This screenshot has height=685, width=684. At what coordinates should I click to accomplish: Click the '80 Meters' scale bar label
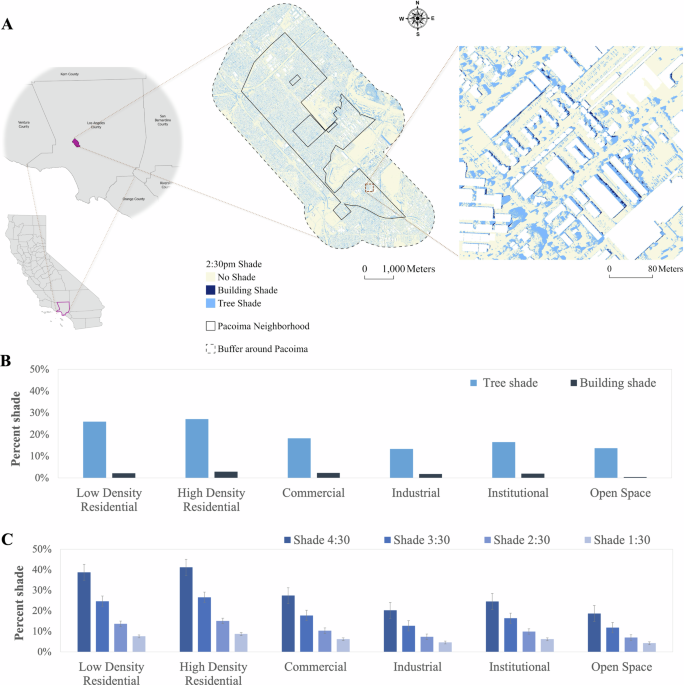(x=666, y=269)
